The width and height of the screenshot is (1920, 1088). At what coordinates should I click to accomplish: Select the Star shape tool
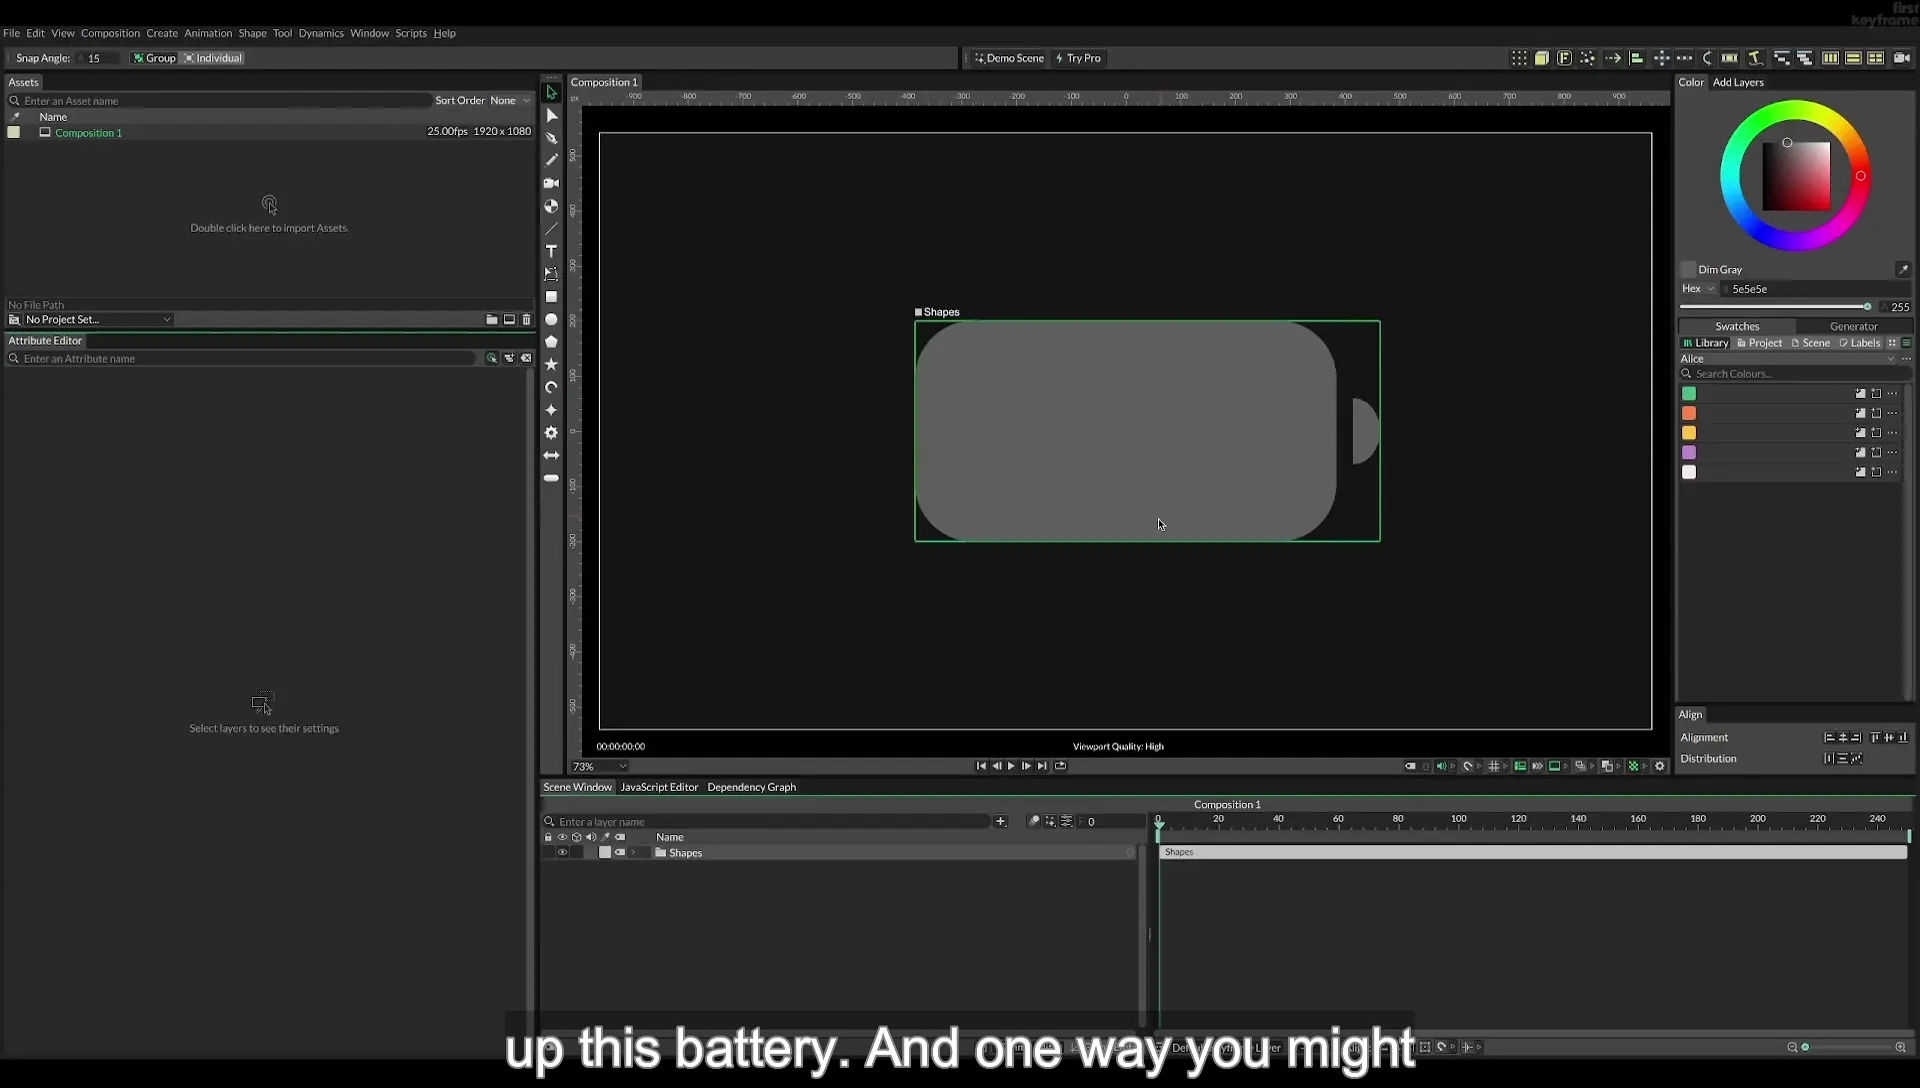click(551, 365)
